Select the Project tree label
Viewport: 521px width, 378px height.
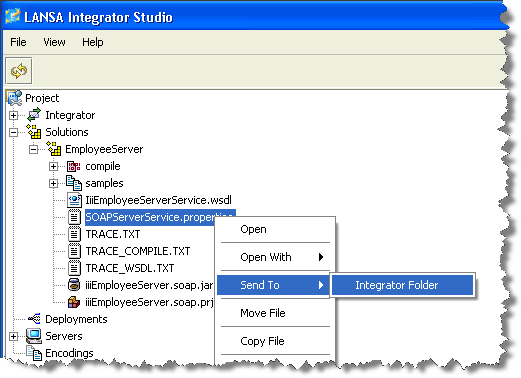coord(42,98)
